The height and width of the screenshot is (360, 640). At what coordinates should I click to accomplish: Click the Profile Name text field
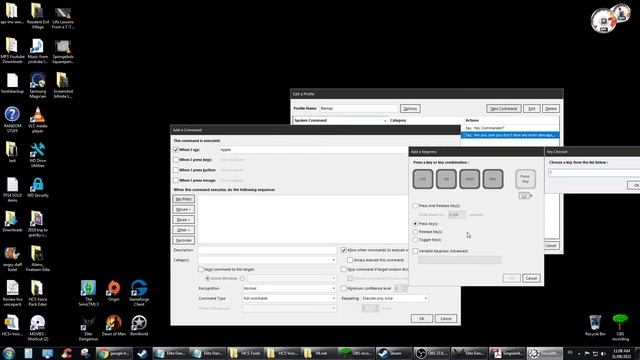(x=358, y=109)
